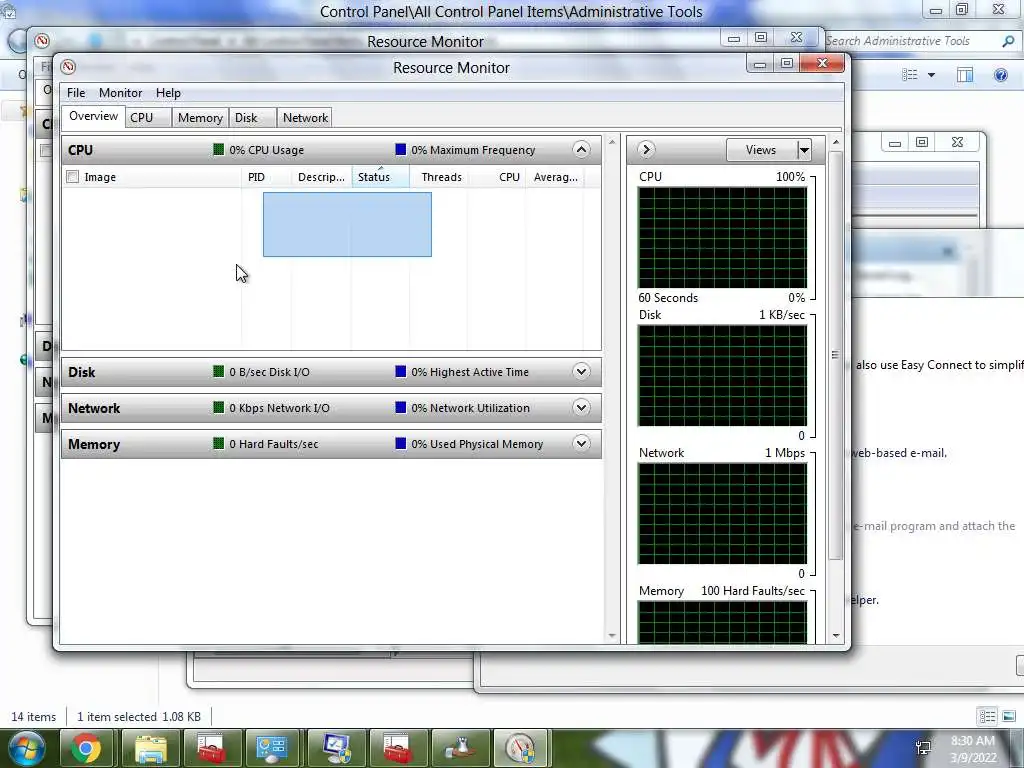Open the Resource Monitor gauge taskbar icon
This screenshot has width=1024, height=768.
[521, 748]
